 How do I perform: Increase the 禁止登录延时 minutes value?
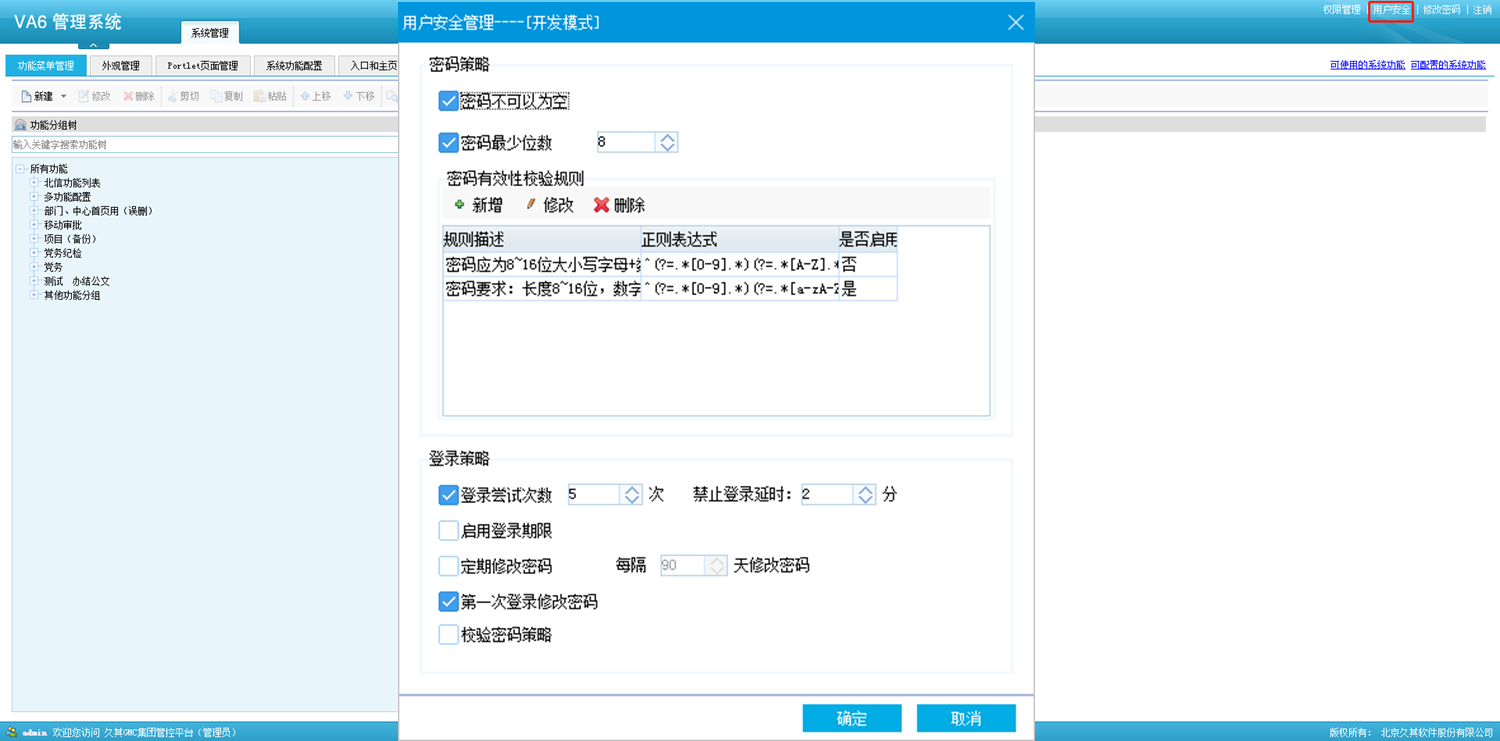(865, 489)
